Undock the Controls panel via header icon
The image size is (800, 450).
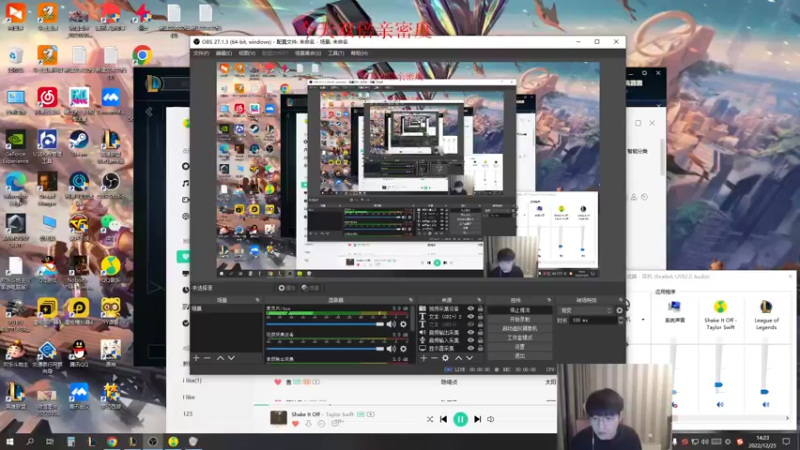pyautogui.click(x=549, y=300)
